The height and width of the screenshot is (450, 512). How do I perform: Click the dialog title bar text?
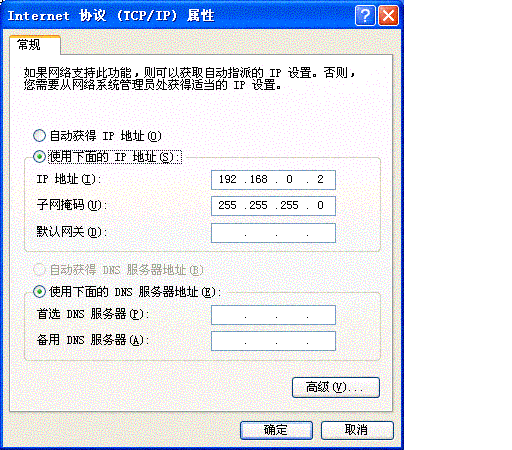pos(111,15)
